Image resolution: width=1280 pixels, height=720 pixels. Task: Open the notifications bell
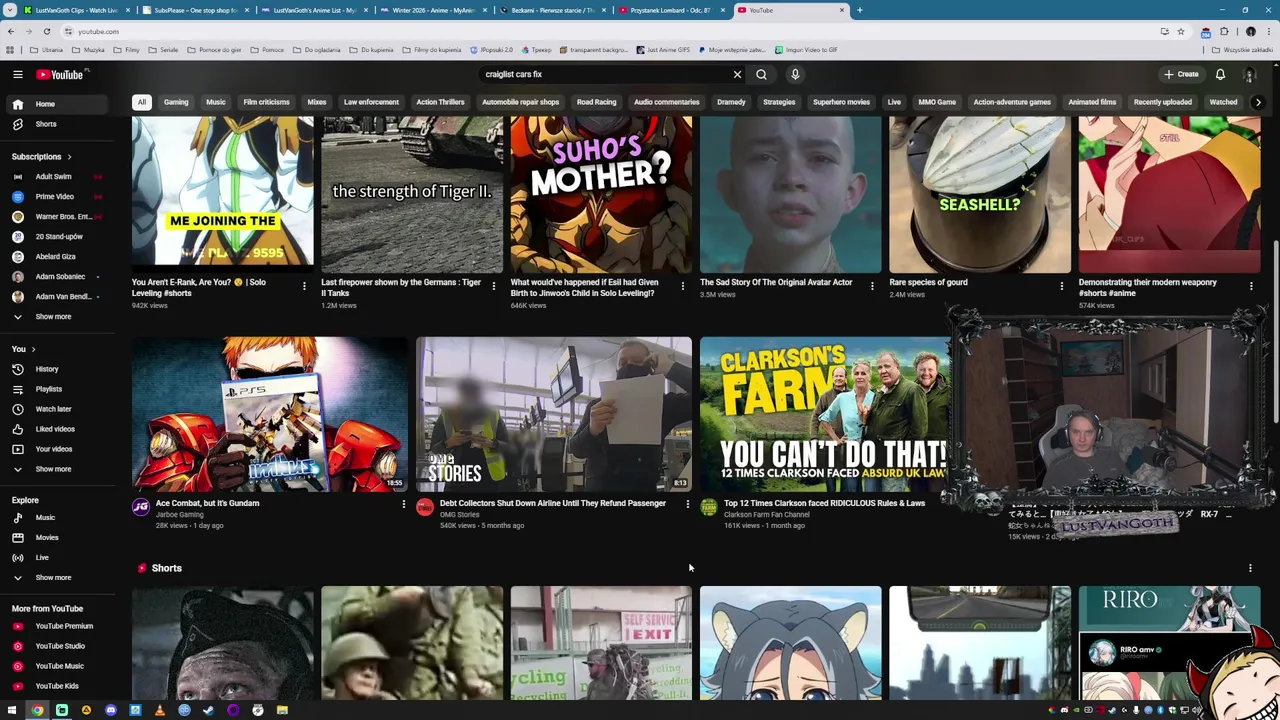coord(1220,74)
